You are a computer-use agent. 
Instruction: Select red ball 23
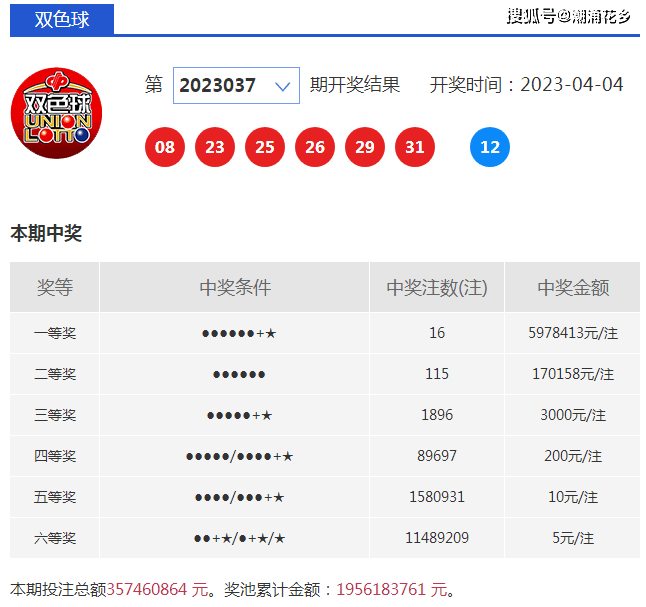tap(215, 147)
